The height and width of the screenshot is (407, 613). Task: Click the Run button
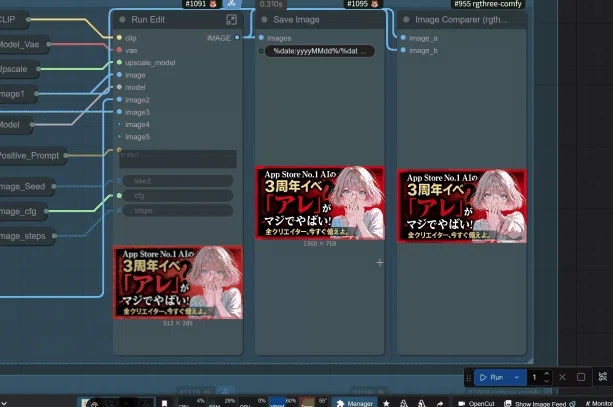coord(492,377)
